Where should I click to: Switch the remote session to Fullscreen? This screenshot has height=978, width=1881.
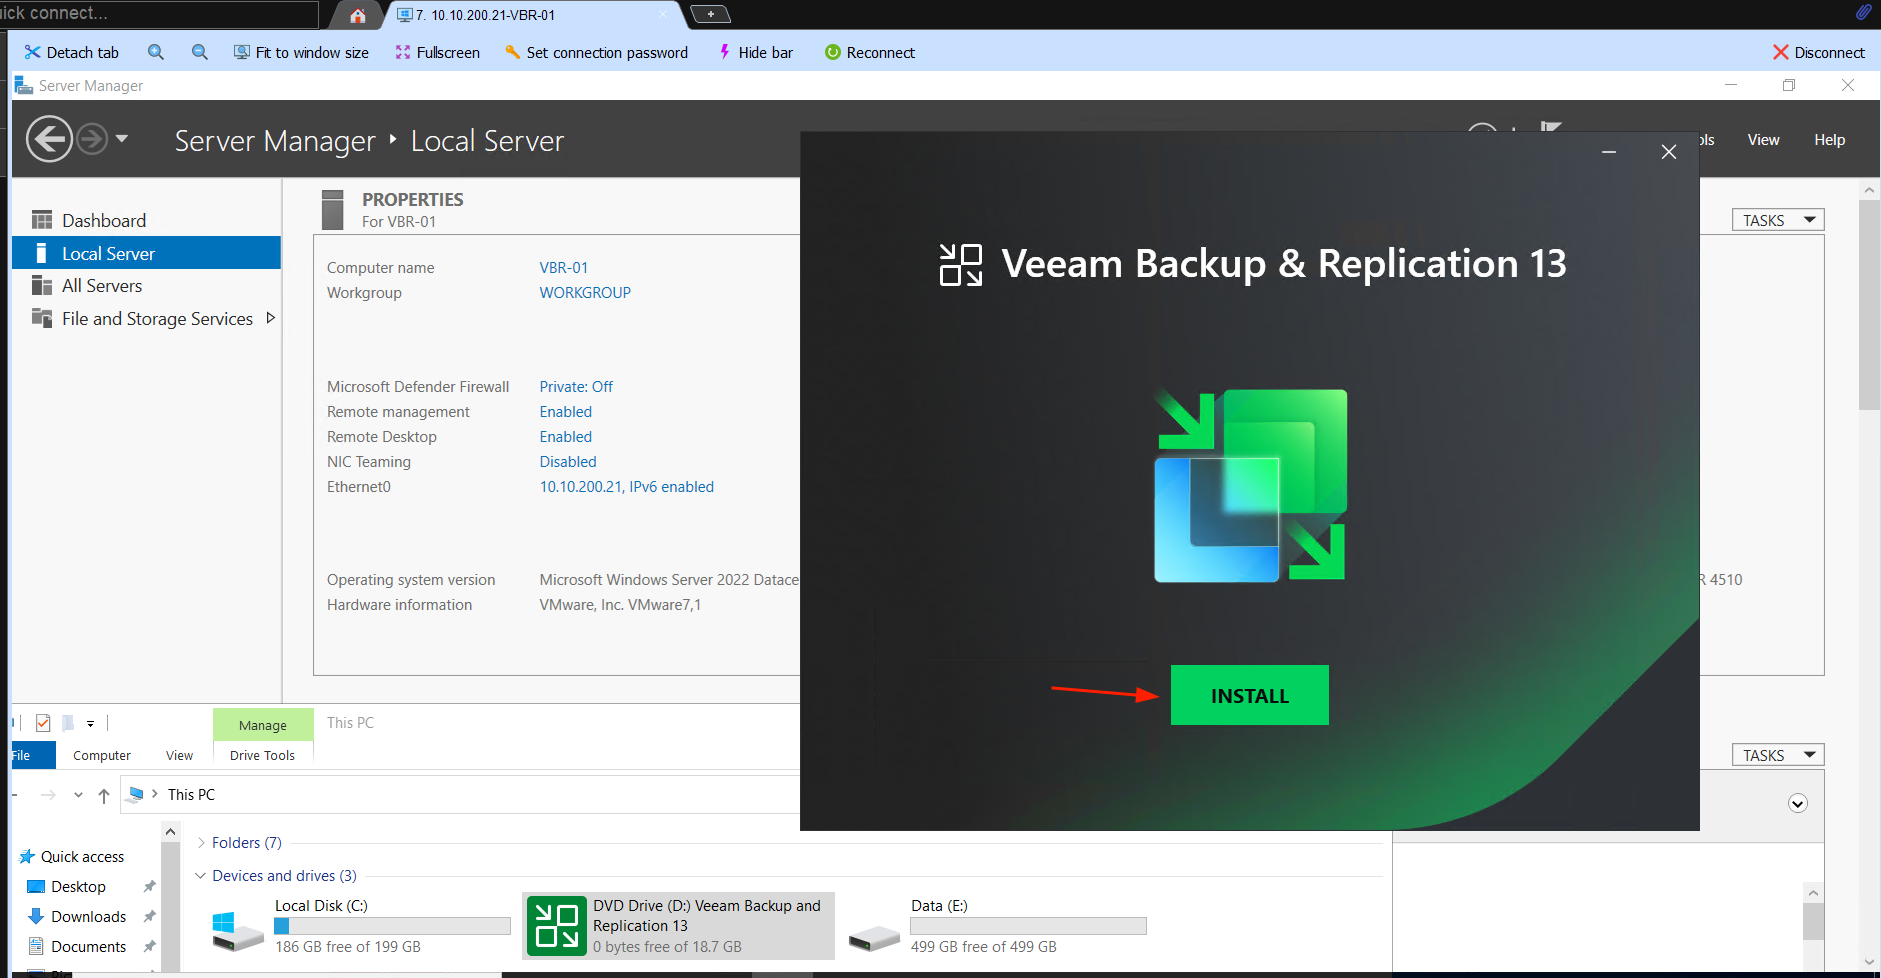pyautogui.click(x=437, y=52)
